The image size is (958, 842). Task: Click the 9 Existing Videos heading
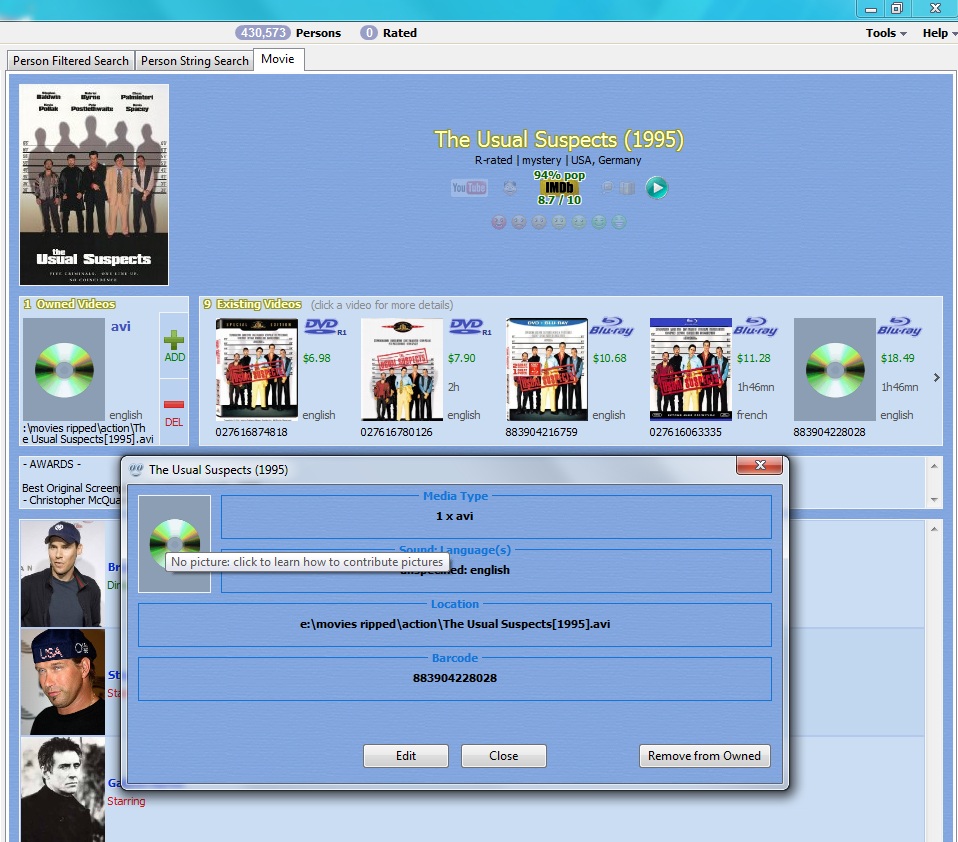[252, 304]
